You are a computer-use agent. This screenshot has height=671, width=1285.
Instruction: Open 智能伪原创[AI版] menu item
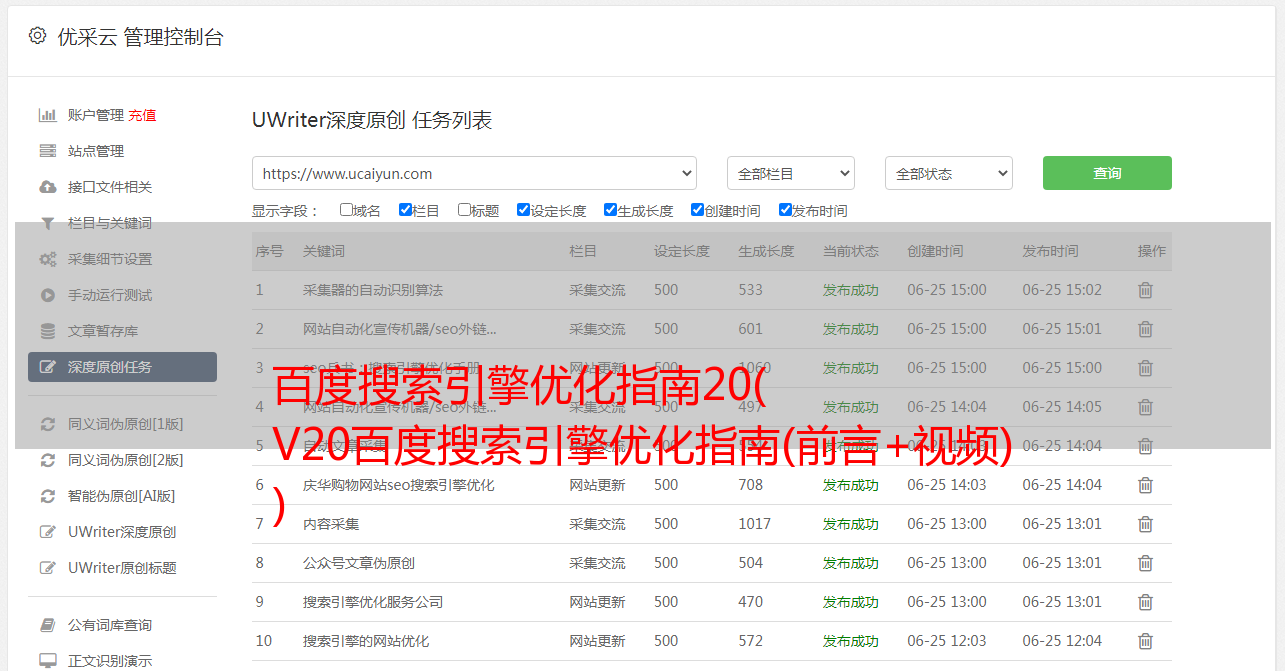tap(122, 496)
